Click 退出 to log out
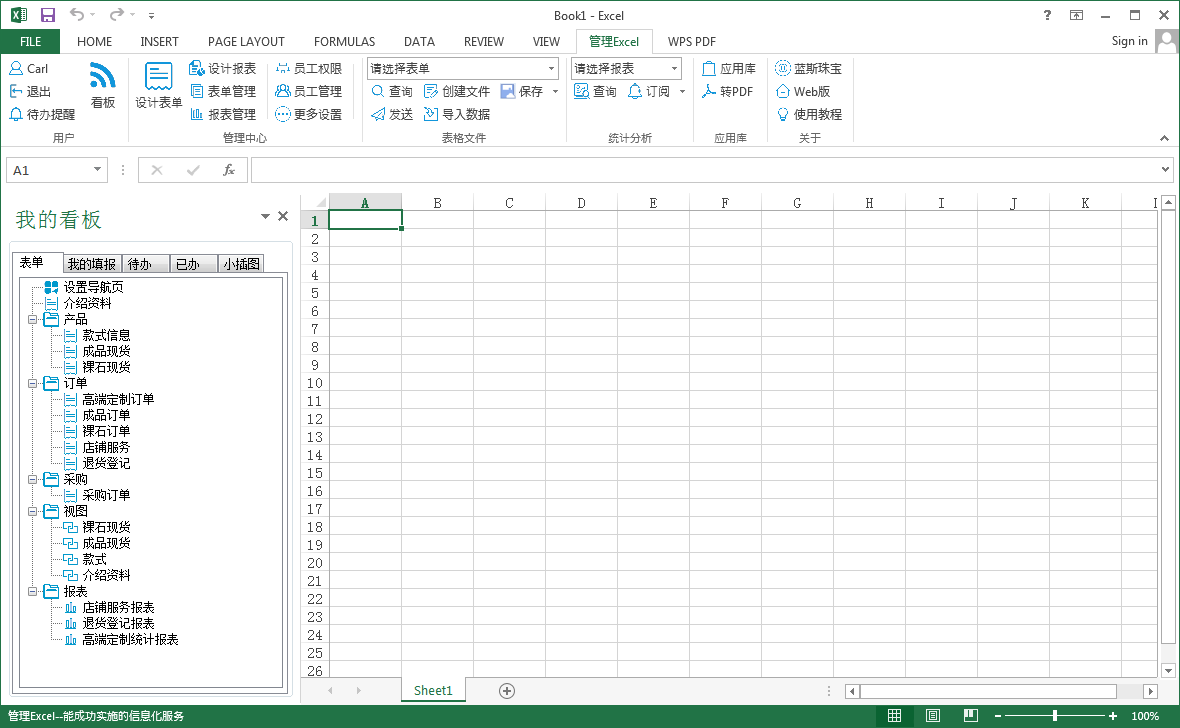Viewport: 1180px width, 728px height. click(30, 91)
